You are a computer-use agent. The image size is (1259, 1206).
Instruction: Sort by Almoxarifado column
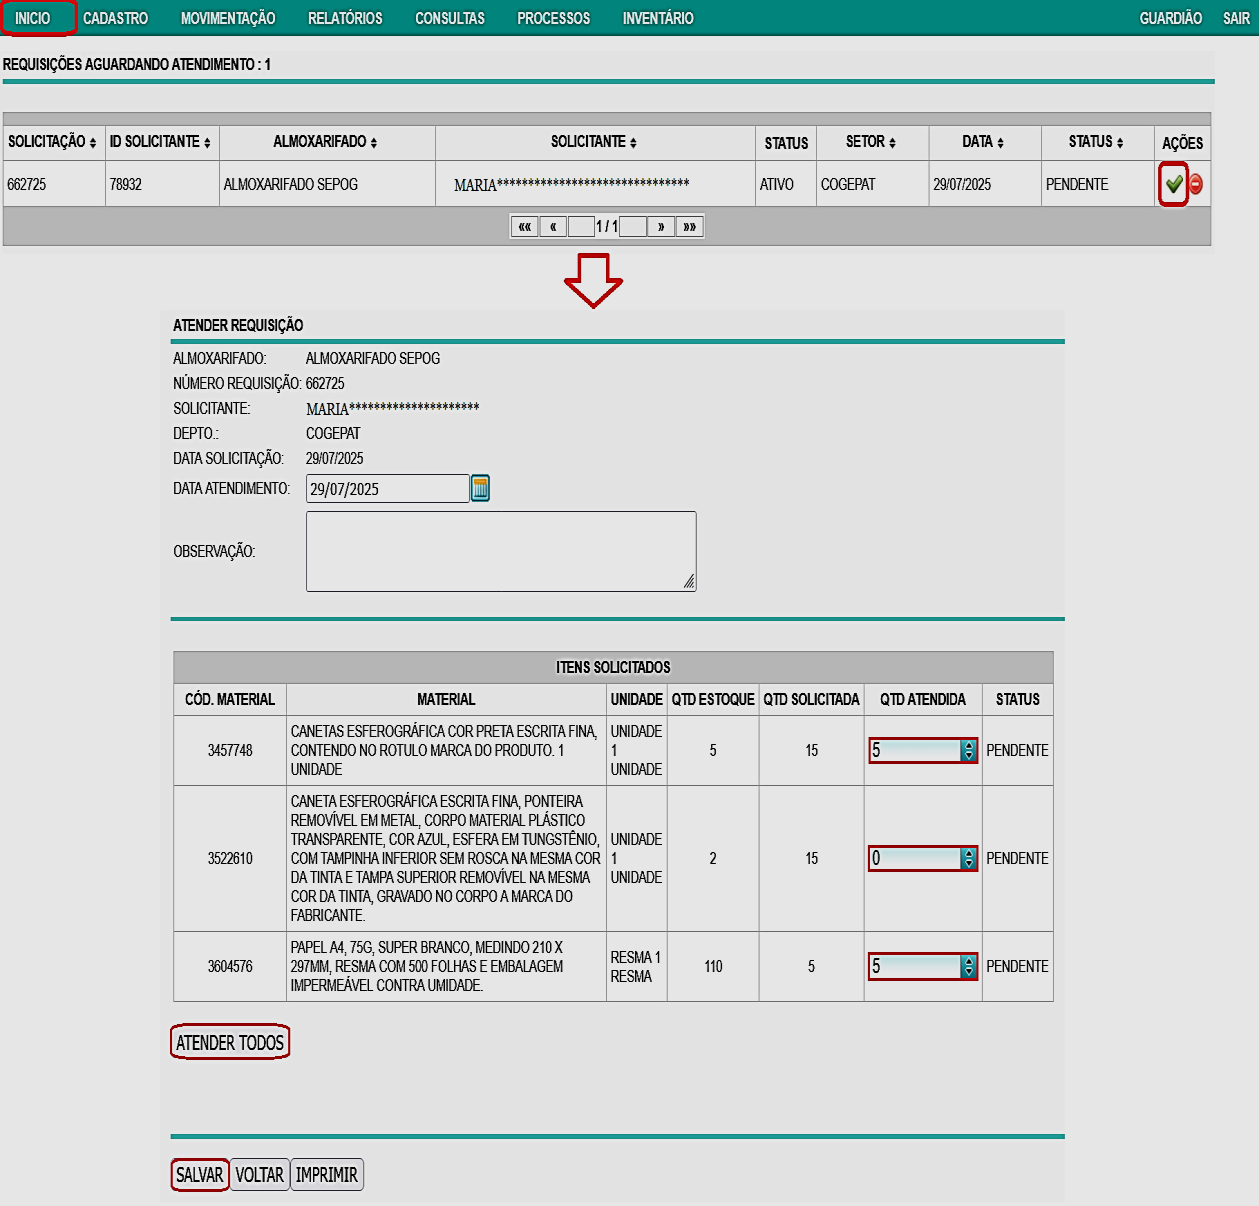[326, 142]
